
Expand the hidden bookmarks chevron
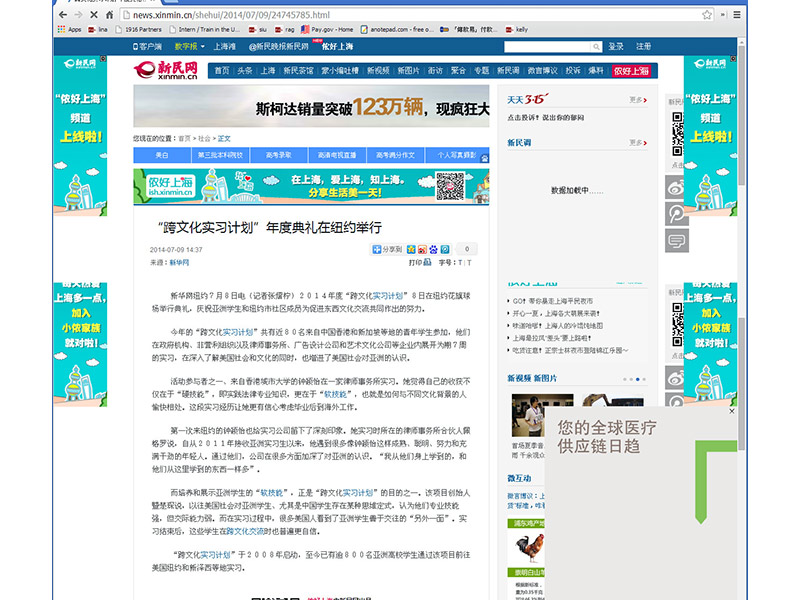(723, 15)
